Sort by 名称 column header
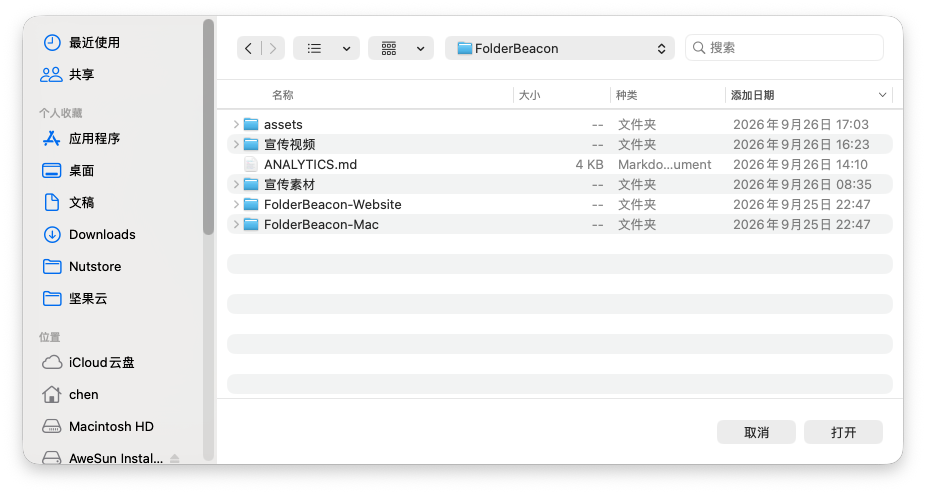 point(283,95)
